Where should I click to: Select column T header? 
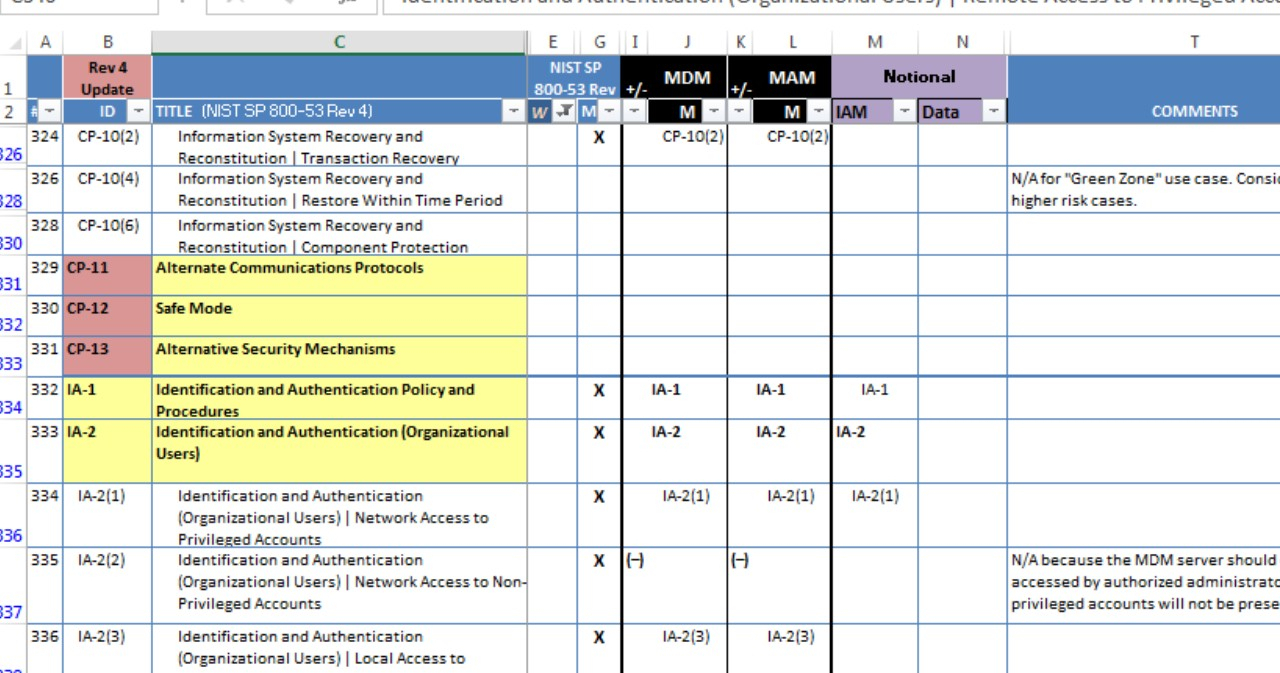pos(1194,42)
